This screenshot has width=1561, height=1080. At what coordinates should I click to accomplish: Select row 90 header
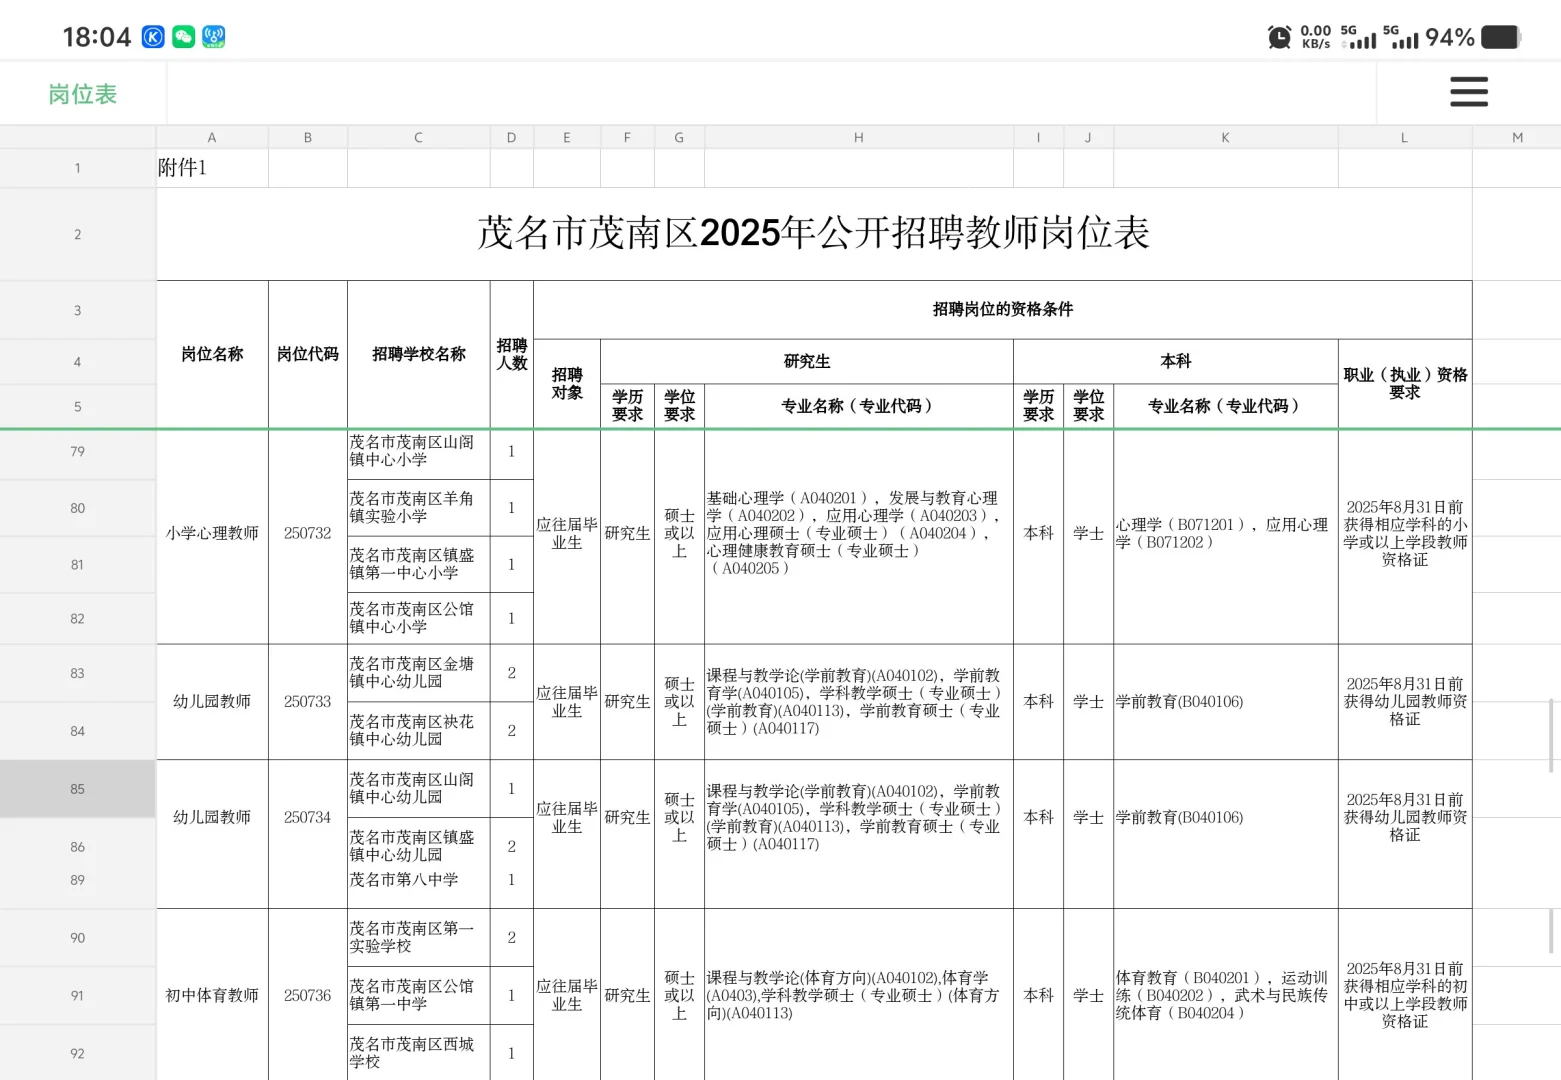tap(78, 938)
